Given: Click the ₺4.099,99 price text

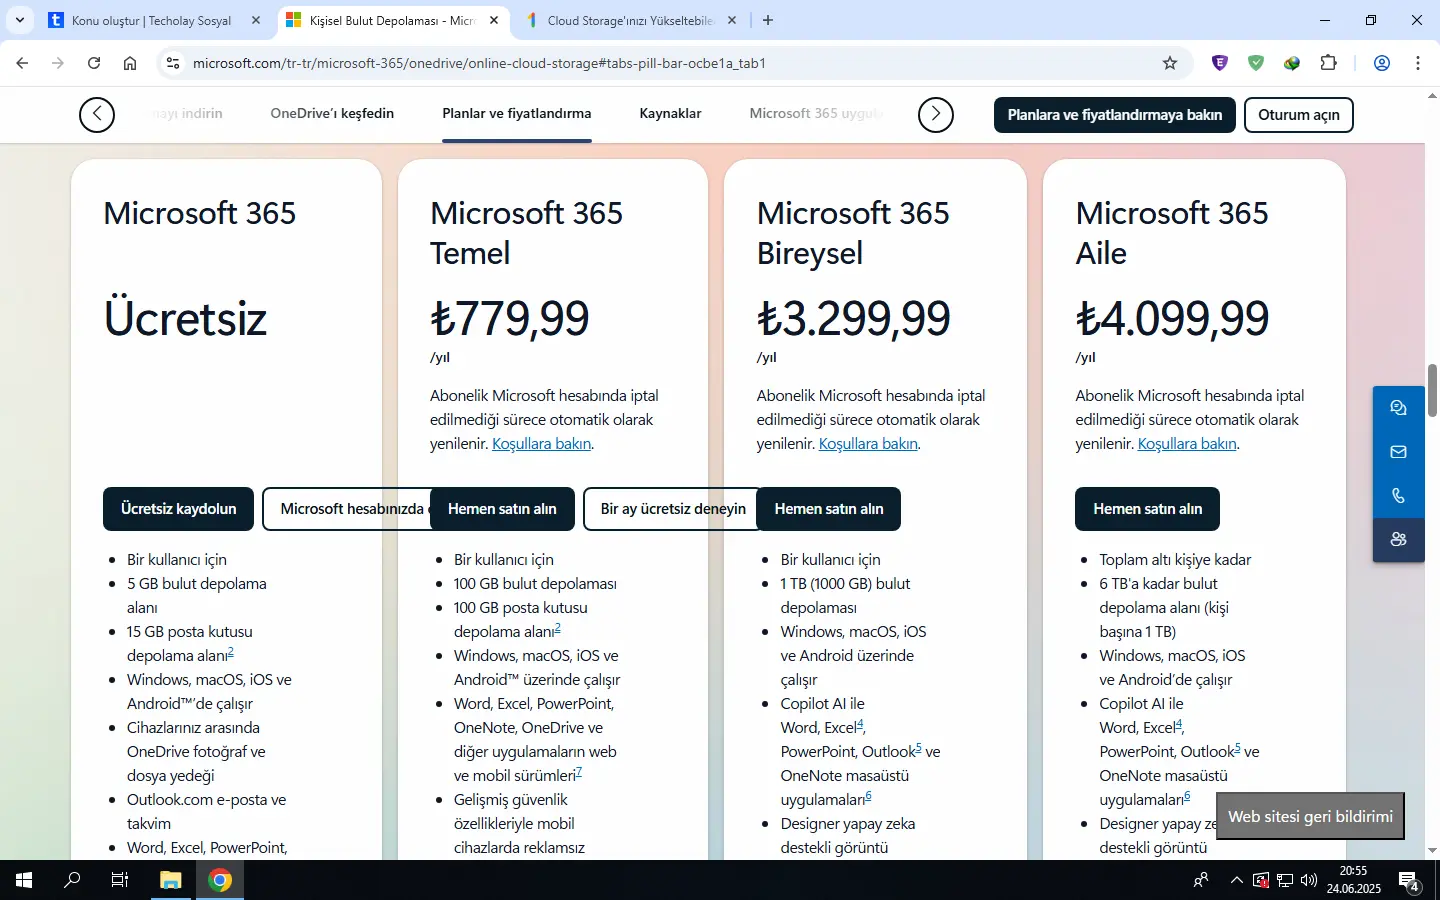Looking at the screenshot, I should [x=1172, y=319].
